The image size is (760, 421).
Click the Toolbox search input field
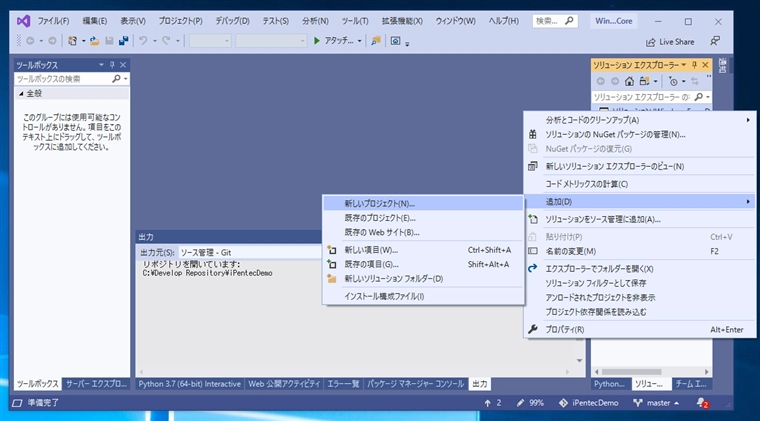click(63, 78)
